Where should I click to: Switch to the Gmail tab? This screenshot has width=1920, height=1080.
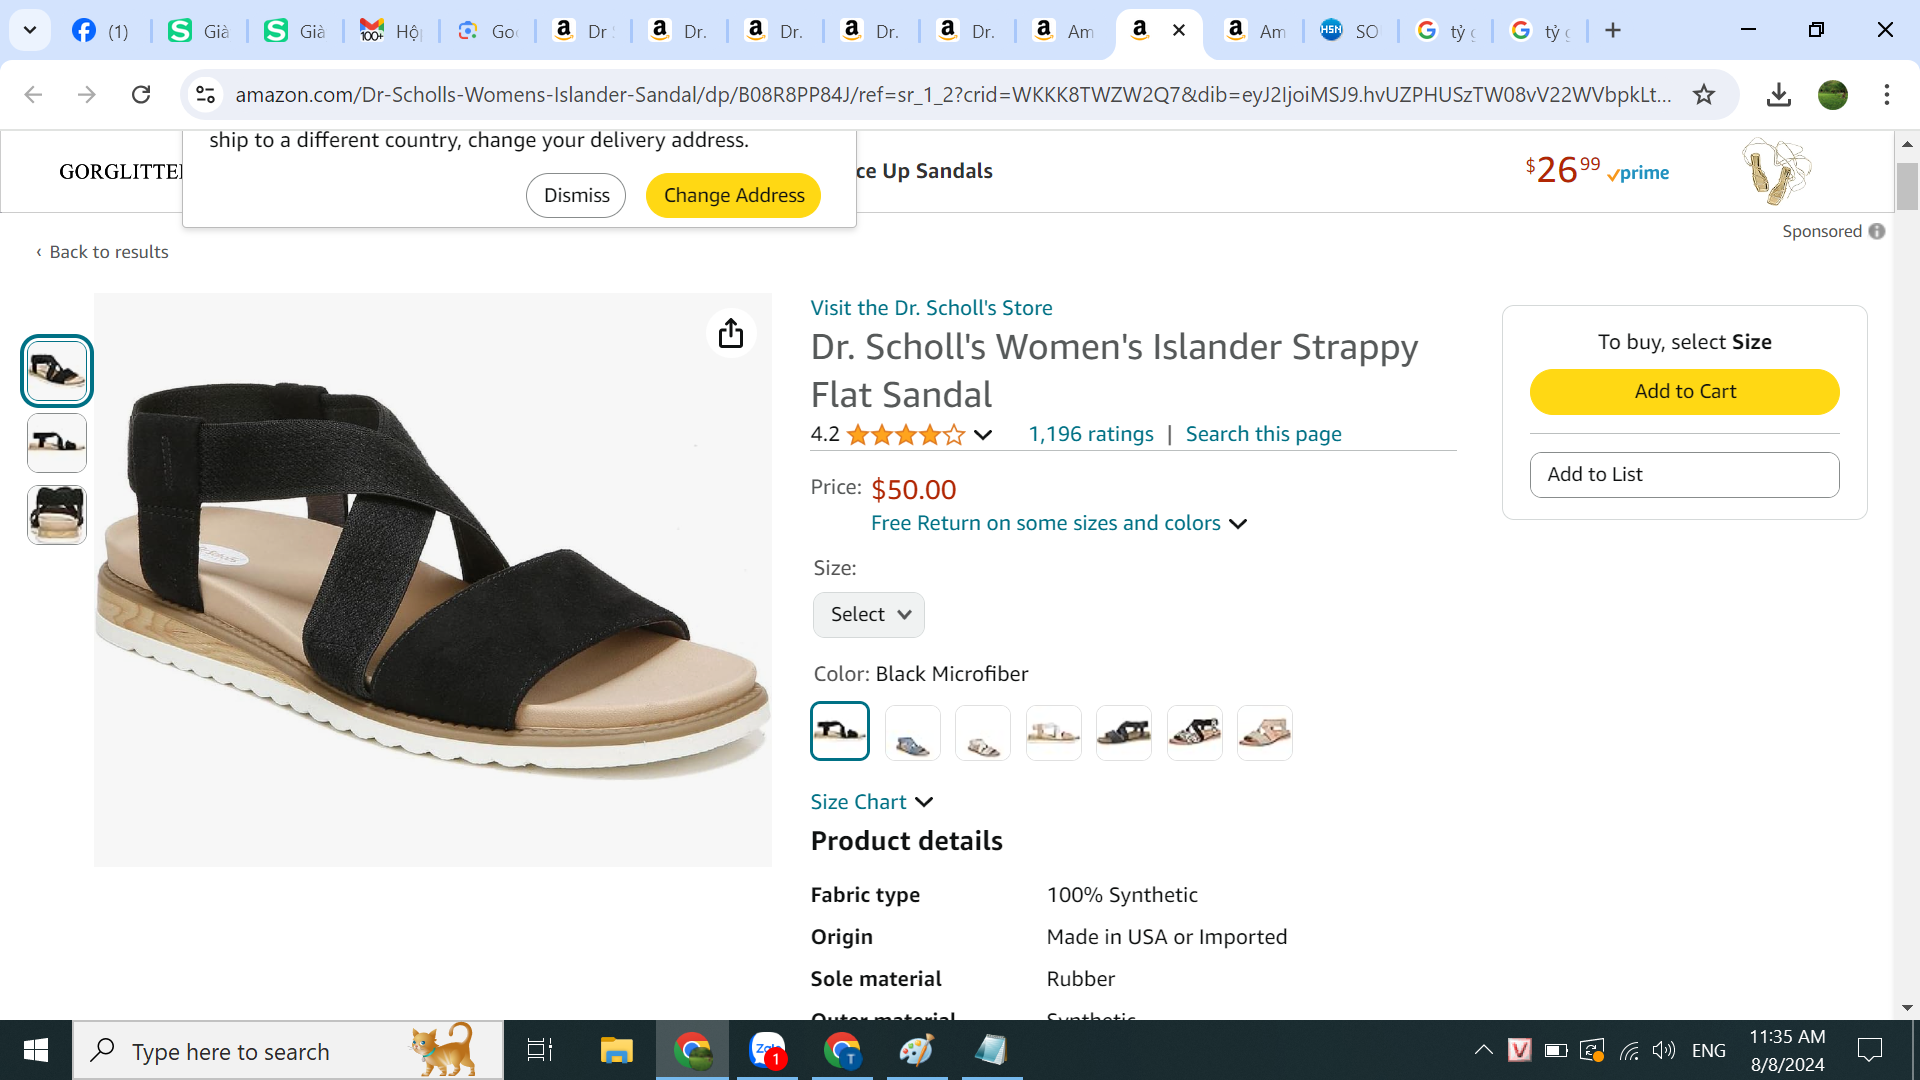tap(389, 31)
